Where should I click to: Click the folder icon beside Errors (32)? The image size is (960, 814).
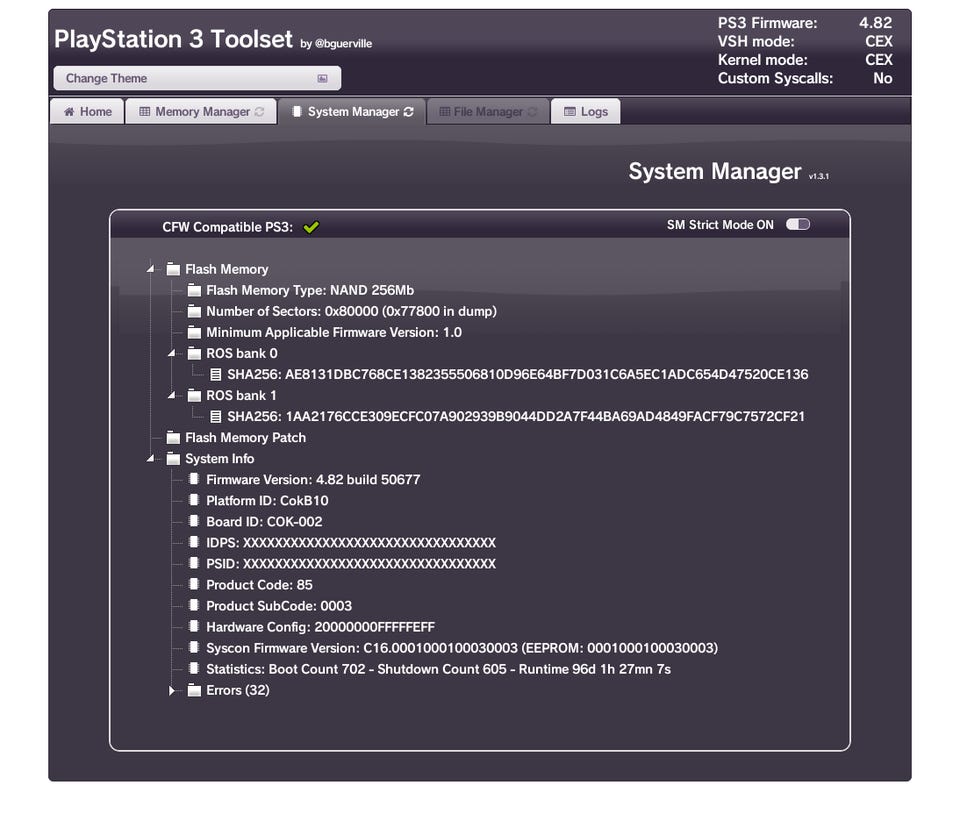[194, 690]
